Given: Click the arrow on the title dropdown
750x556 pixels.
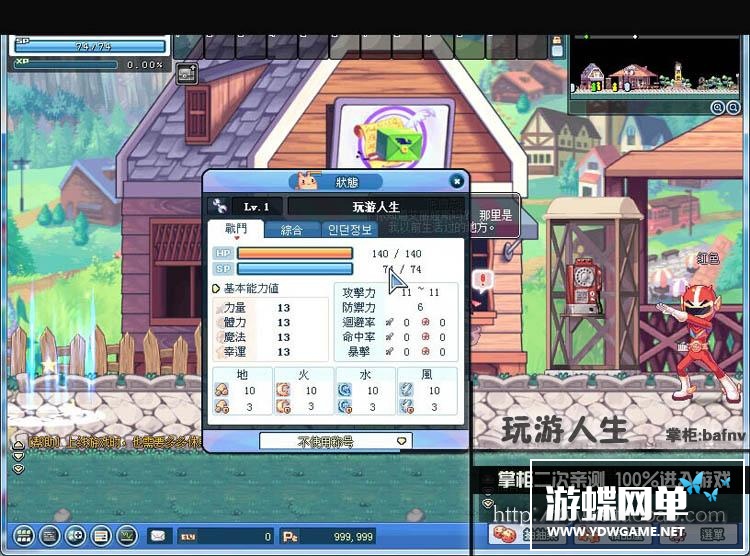Looking at the screenshot, I should click(402, 441).
